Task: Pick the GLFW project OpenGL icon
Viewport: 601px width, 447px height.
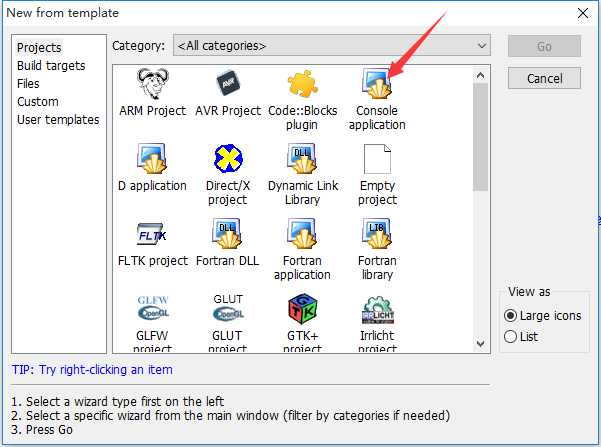Action: (x=153, y=308)
